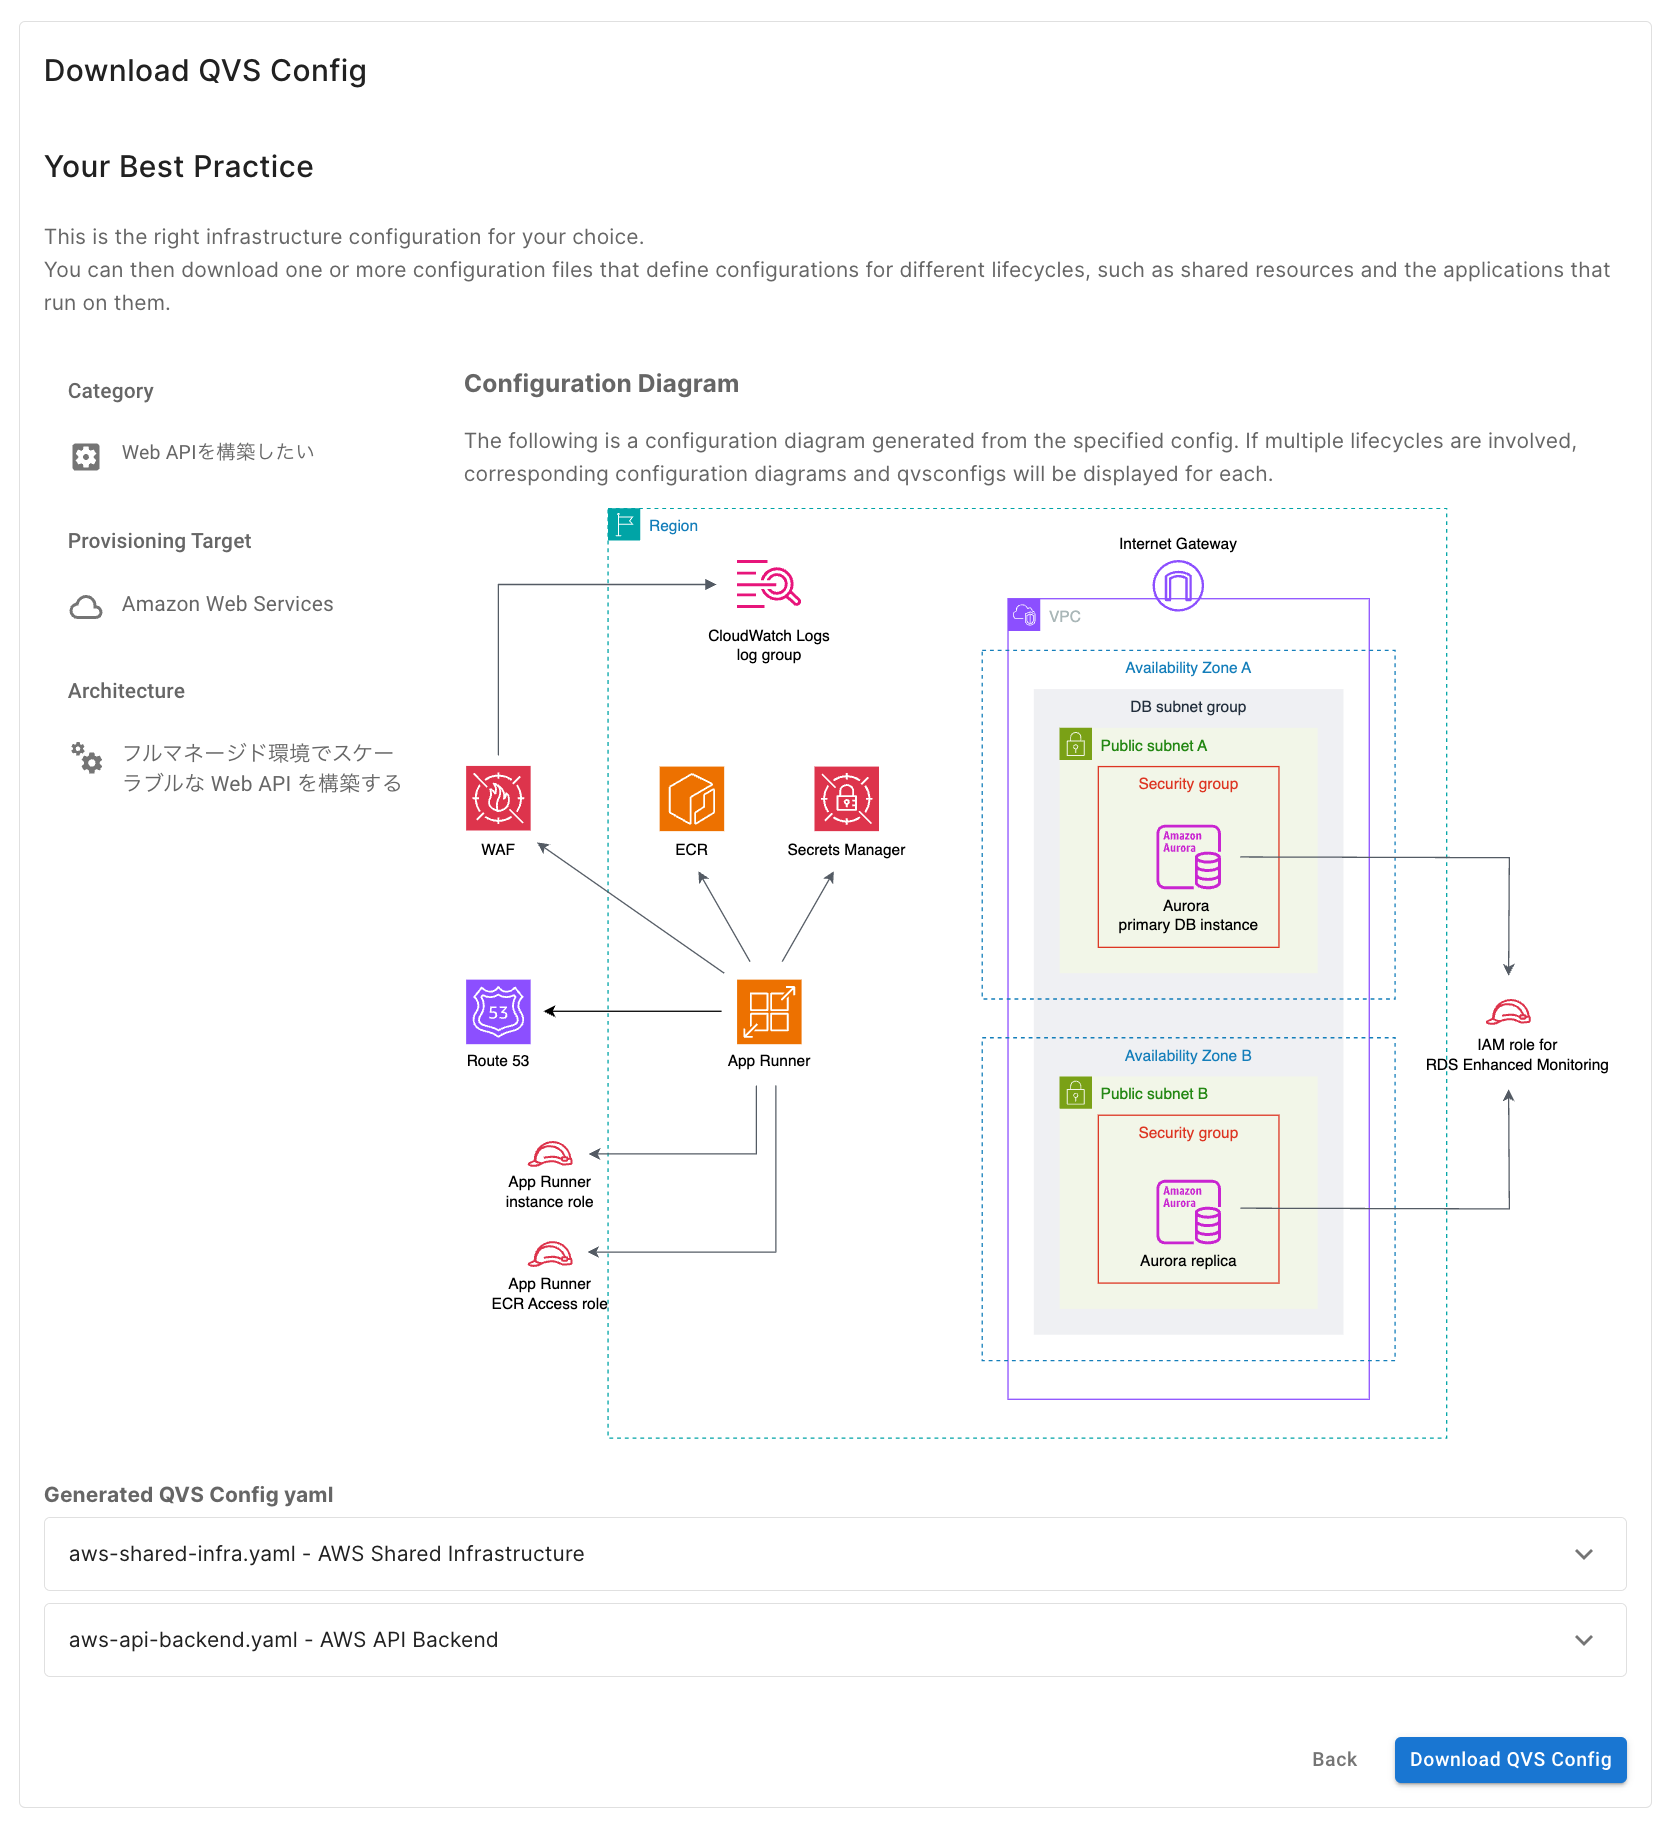The image size is (1672, 1822).
Task: Click the Aurora primary DB instance icon
Action: click(1188, 857)
